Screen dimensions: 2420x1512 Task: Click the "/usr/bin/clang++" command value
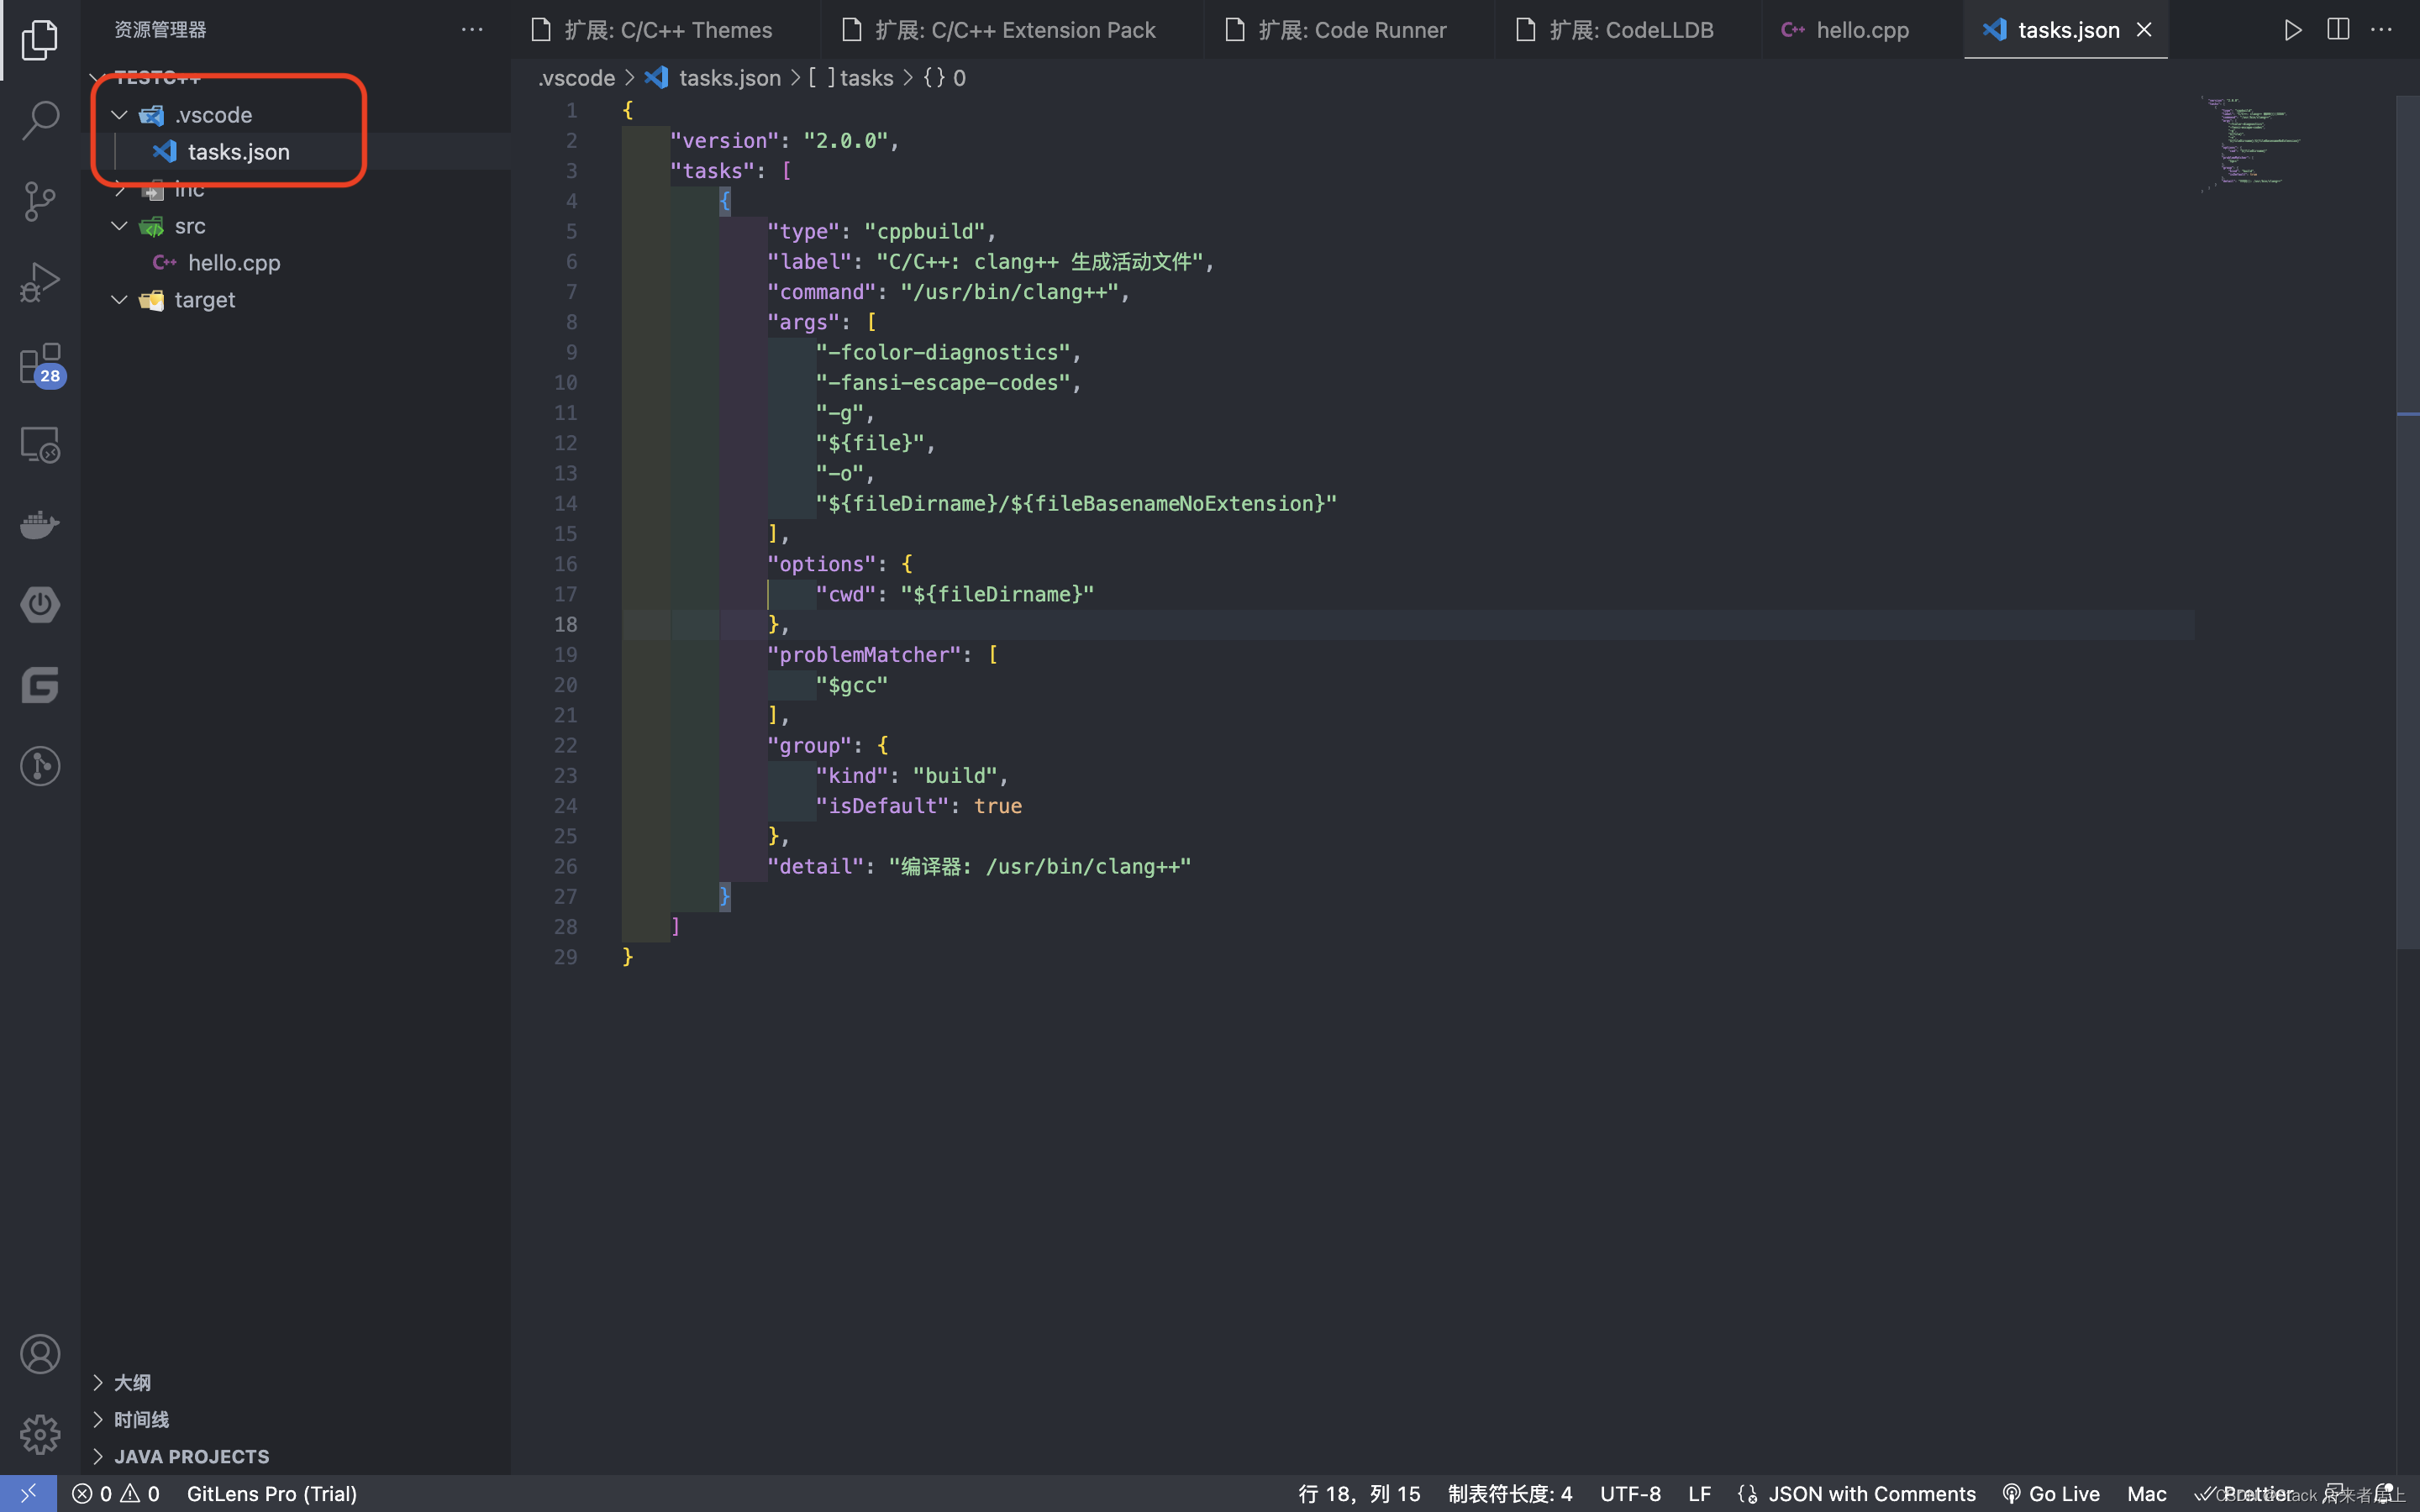pyautogui.click(x=1009, y=292)
